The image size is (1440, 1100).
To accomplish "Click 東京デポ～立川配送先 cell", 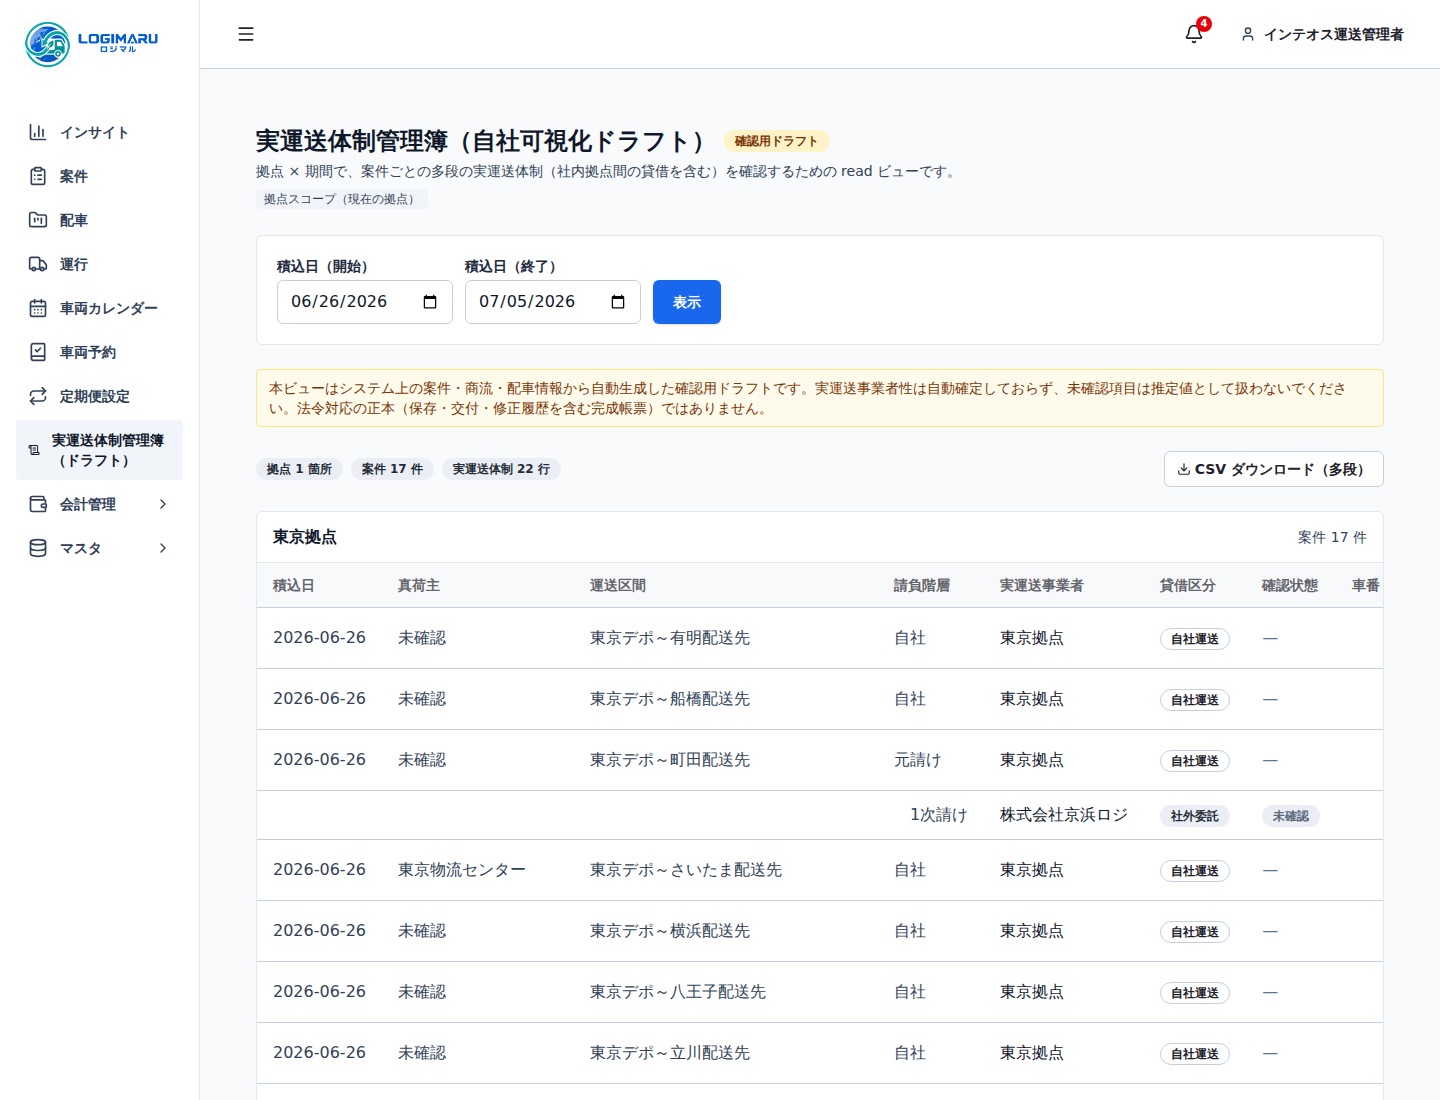I will pos(670,1053).
